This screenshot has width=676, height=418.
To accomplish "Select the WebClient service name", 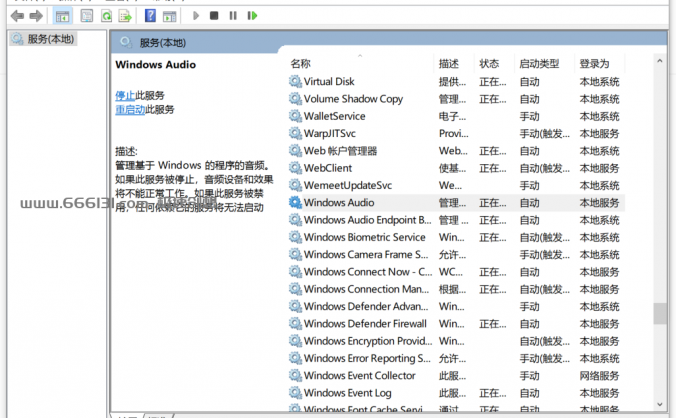I will click(x=328, y=168).
